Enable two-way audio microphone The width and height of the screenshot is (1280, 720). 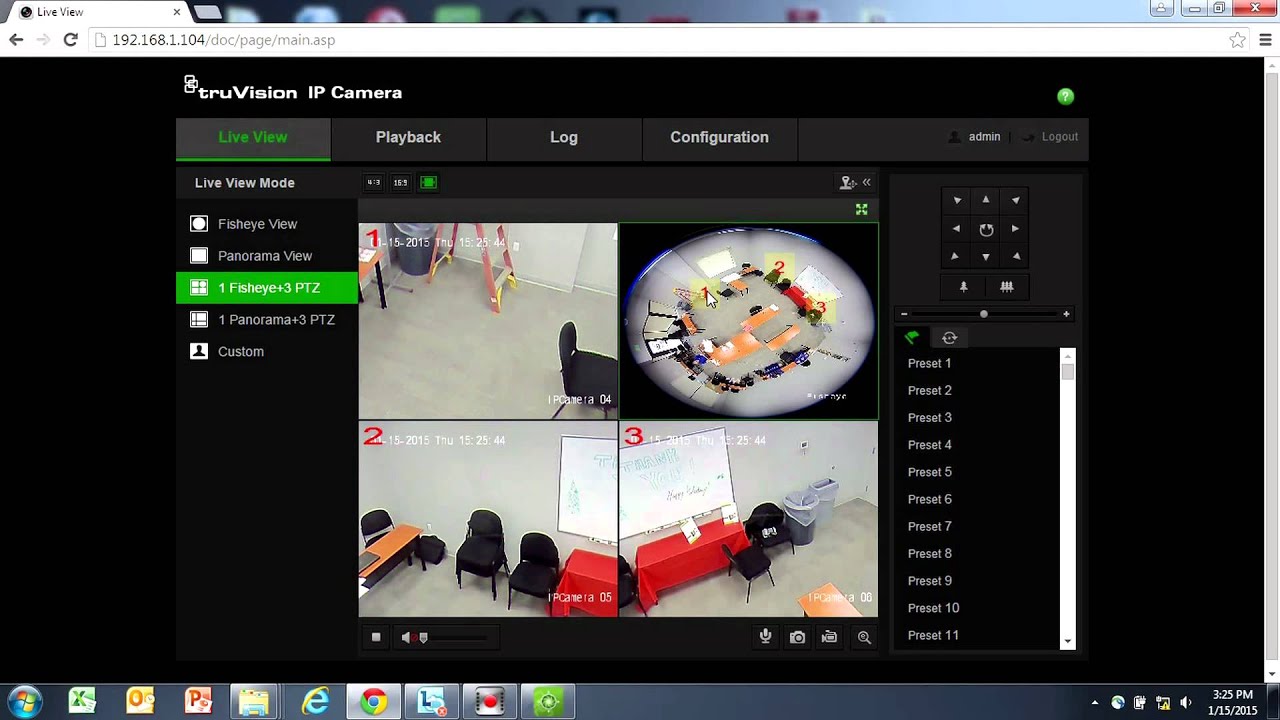coord(765,637)
